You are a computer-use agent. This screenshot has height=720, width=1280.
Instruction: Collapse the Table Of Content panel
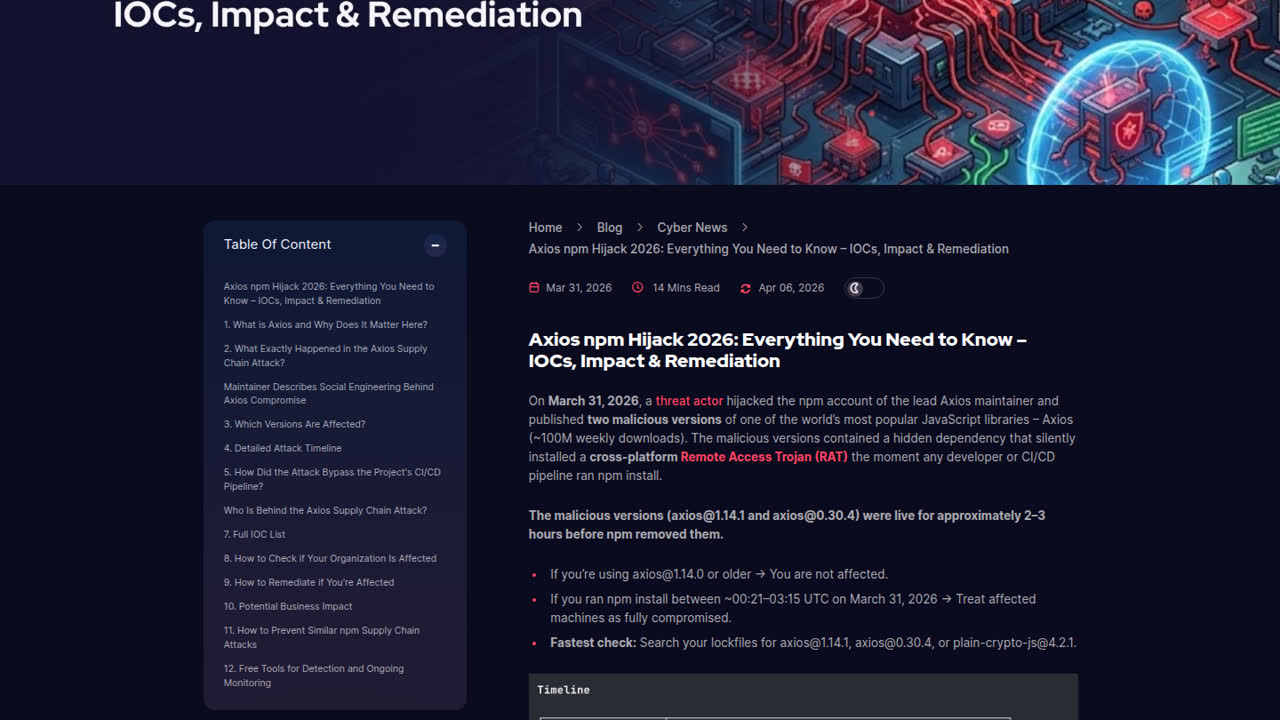[x=435, y=245]
